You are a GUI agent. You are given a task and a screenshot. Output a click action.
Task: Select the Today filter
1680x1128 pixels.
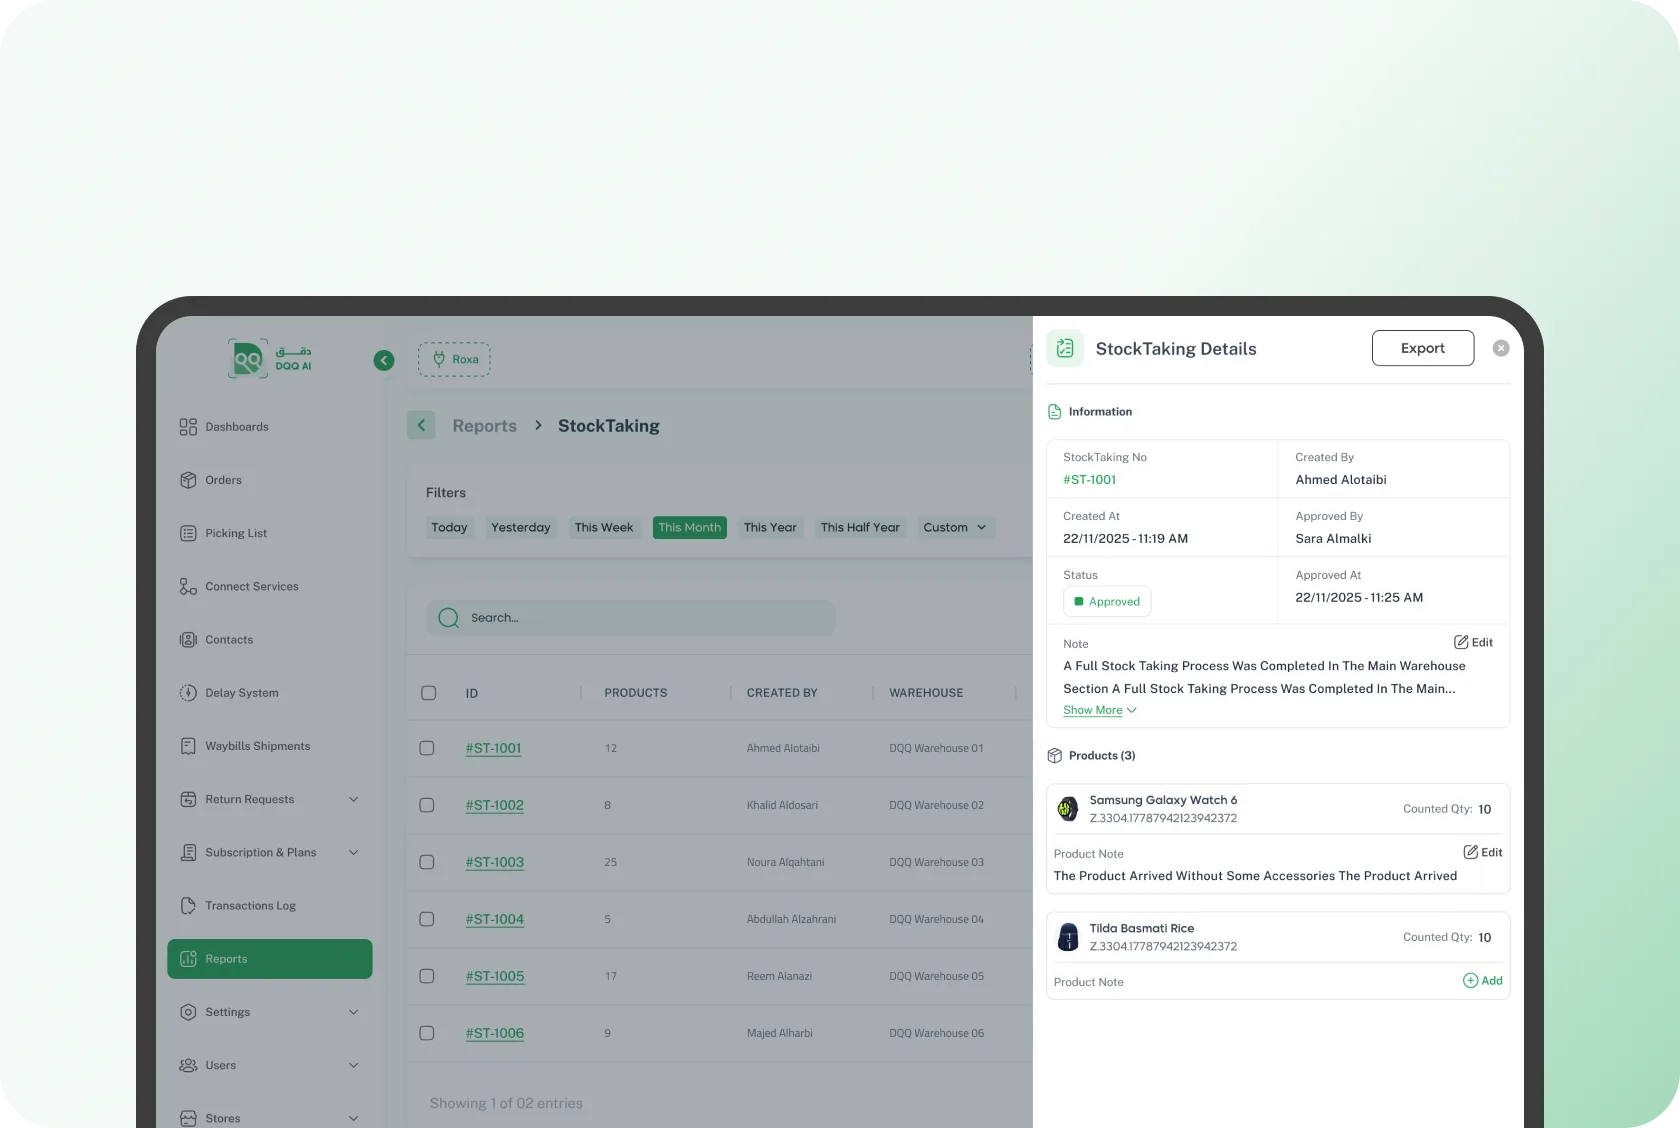449,527
